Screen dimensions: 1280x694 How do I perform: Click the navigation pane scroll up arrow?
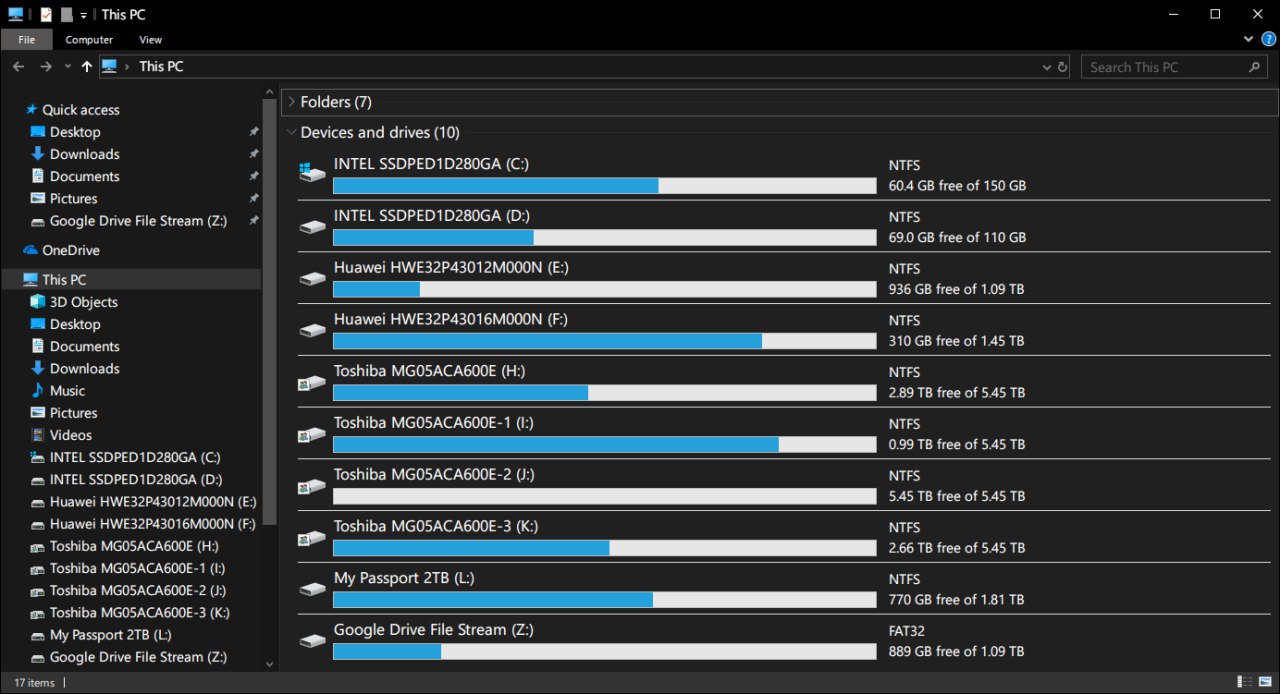(270, 92)
